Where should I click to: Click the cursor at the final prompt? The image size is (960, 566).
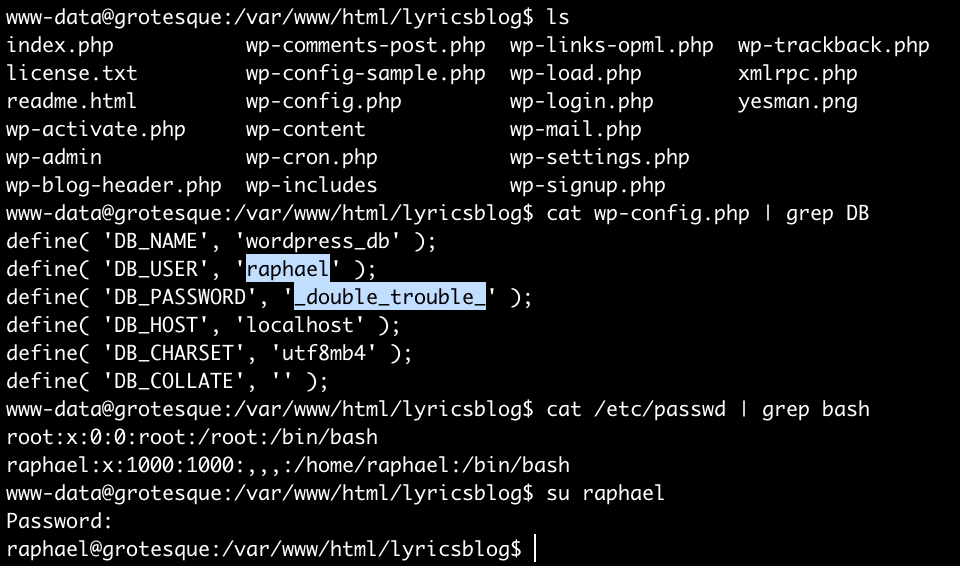537,549
